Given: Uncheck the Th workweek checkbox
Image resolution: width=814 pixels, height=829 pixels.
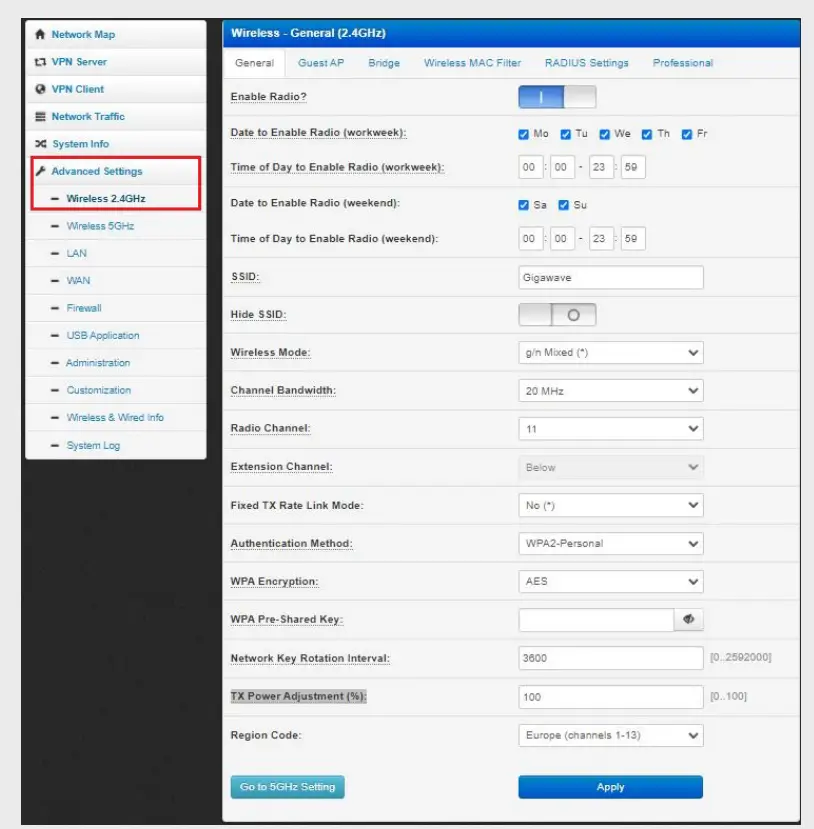Looking at the screenshot, I should tap(646, 134).
